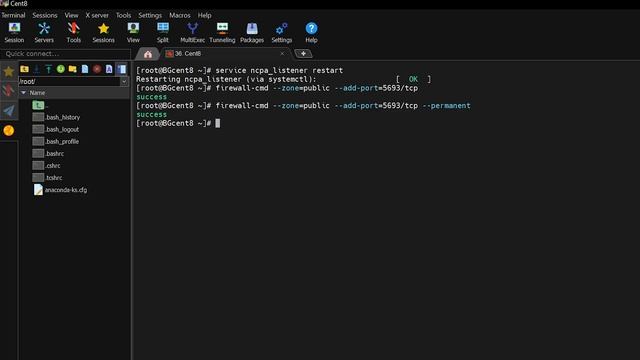
Task: Click the upload arrow in SFTP toolbar
Action: [49, 69]
